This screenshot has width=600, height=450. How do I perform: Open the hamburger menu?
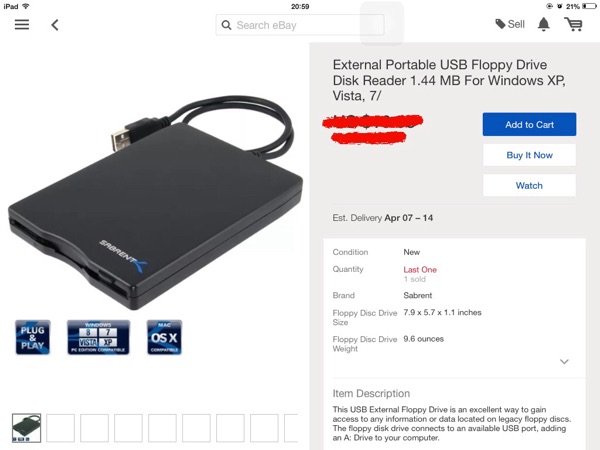(22, 25)
